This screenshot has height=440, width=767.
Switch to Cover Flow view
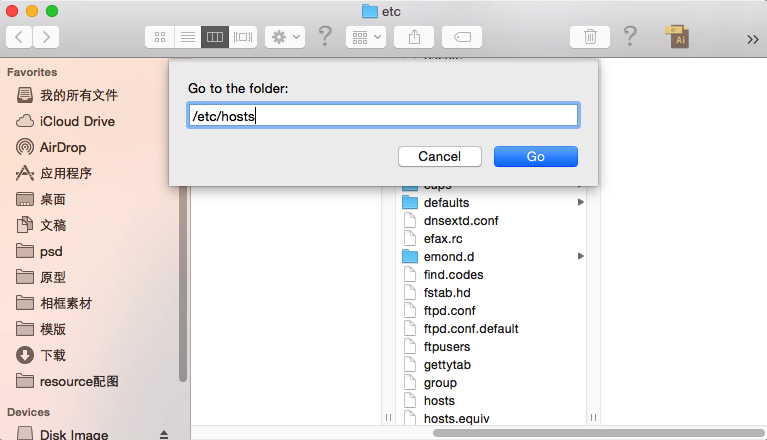pos(243,37)
